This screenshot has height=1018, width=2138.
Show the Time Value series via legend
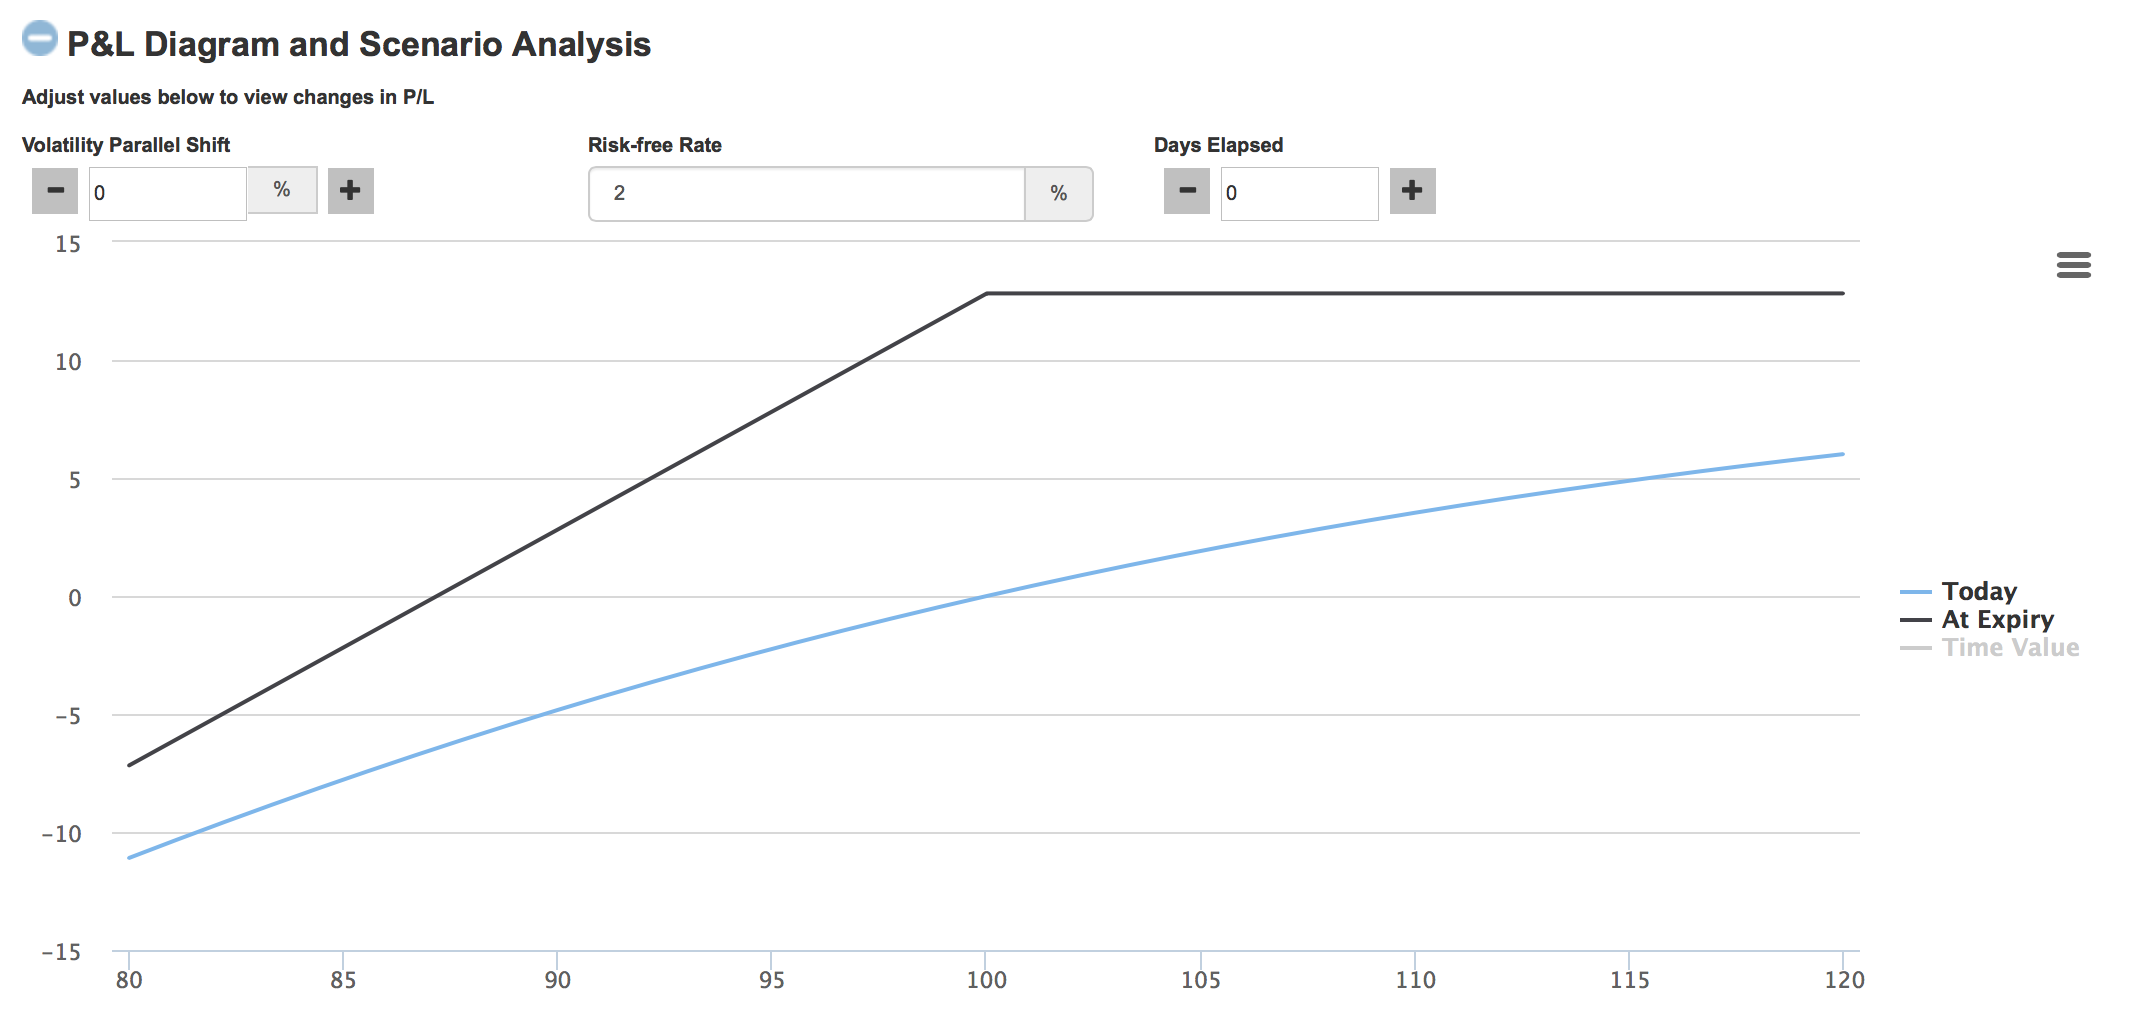pyautogui.click(x=2010, y=648)
